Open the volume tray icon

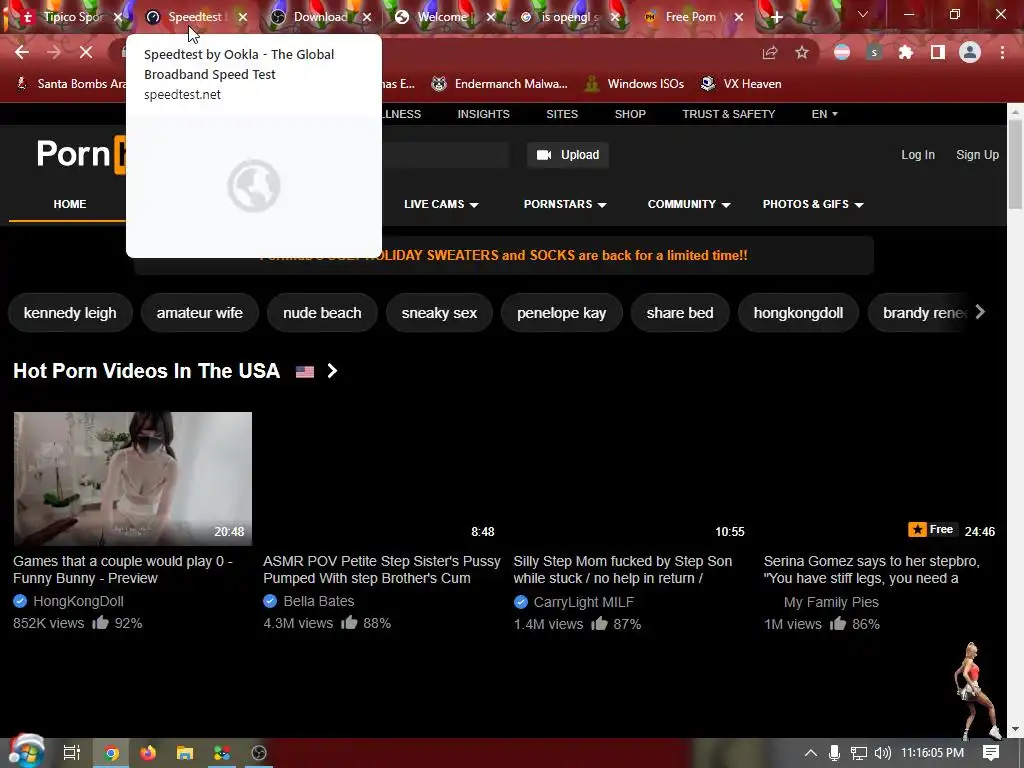click(x=882, y=753)
